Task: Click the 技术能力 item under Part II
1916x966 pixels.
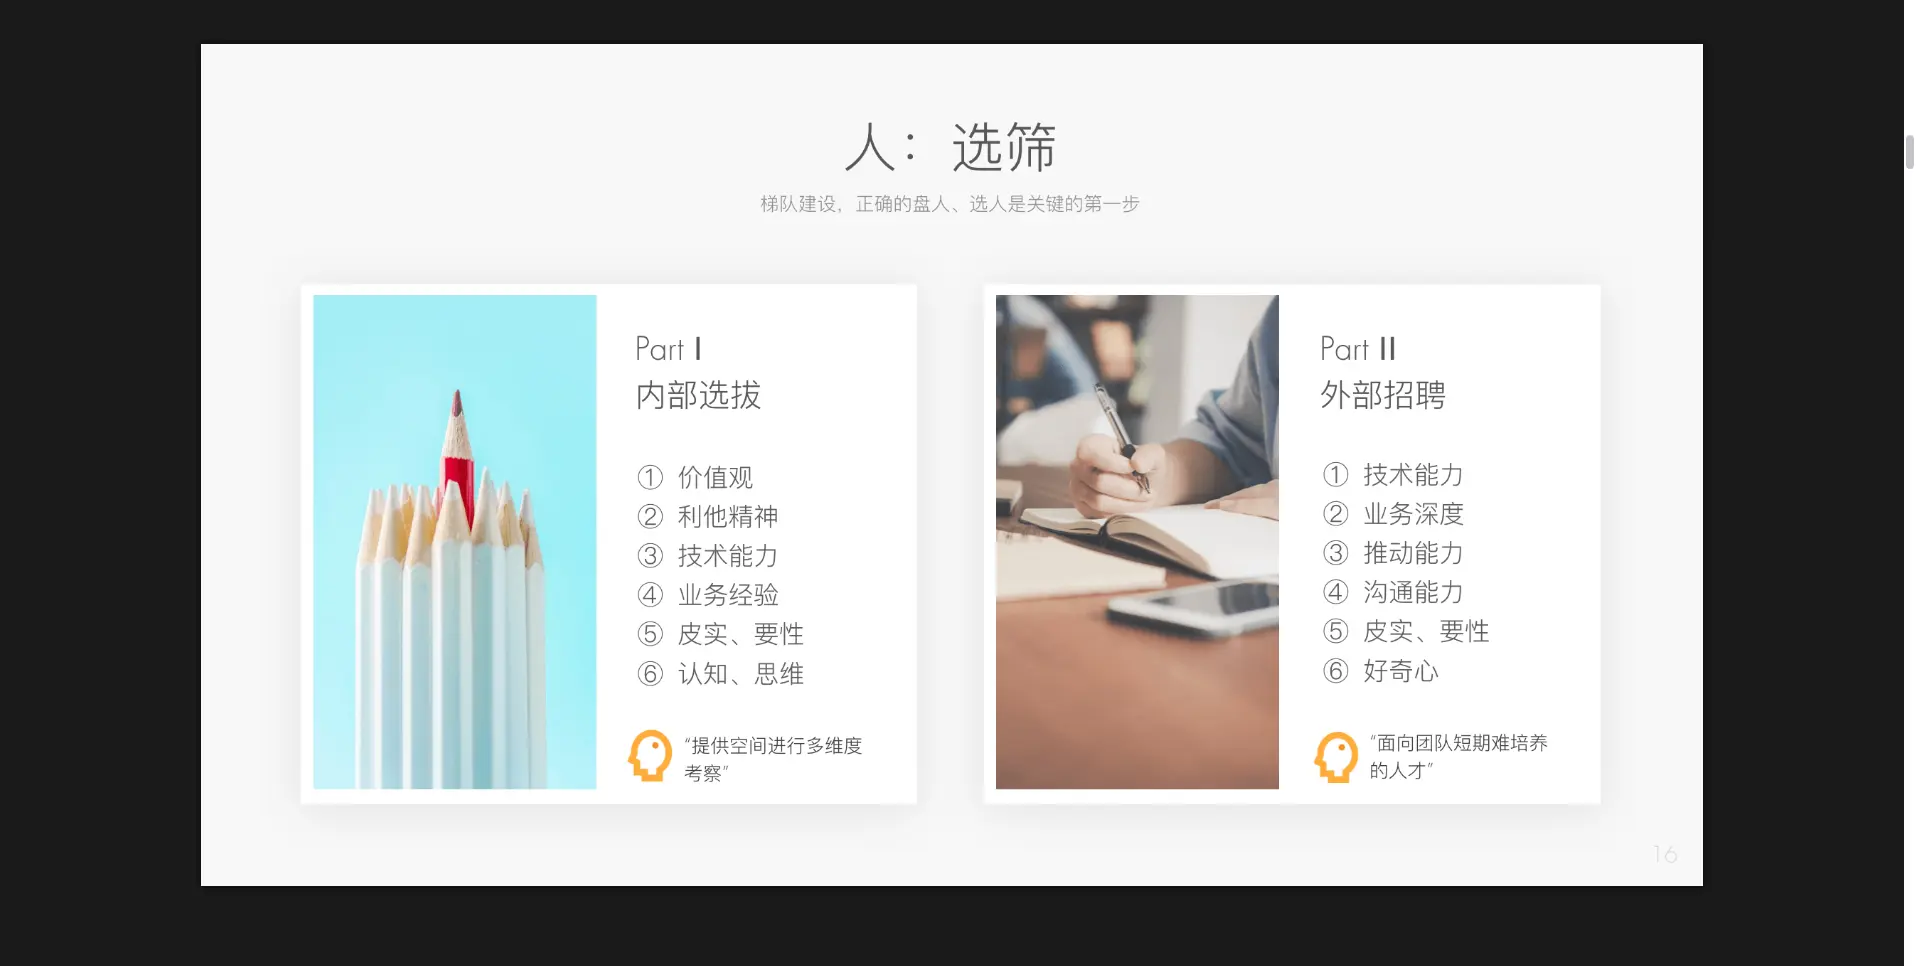Action: [x=1413, y=475]
